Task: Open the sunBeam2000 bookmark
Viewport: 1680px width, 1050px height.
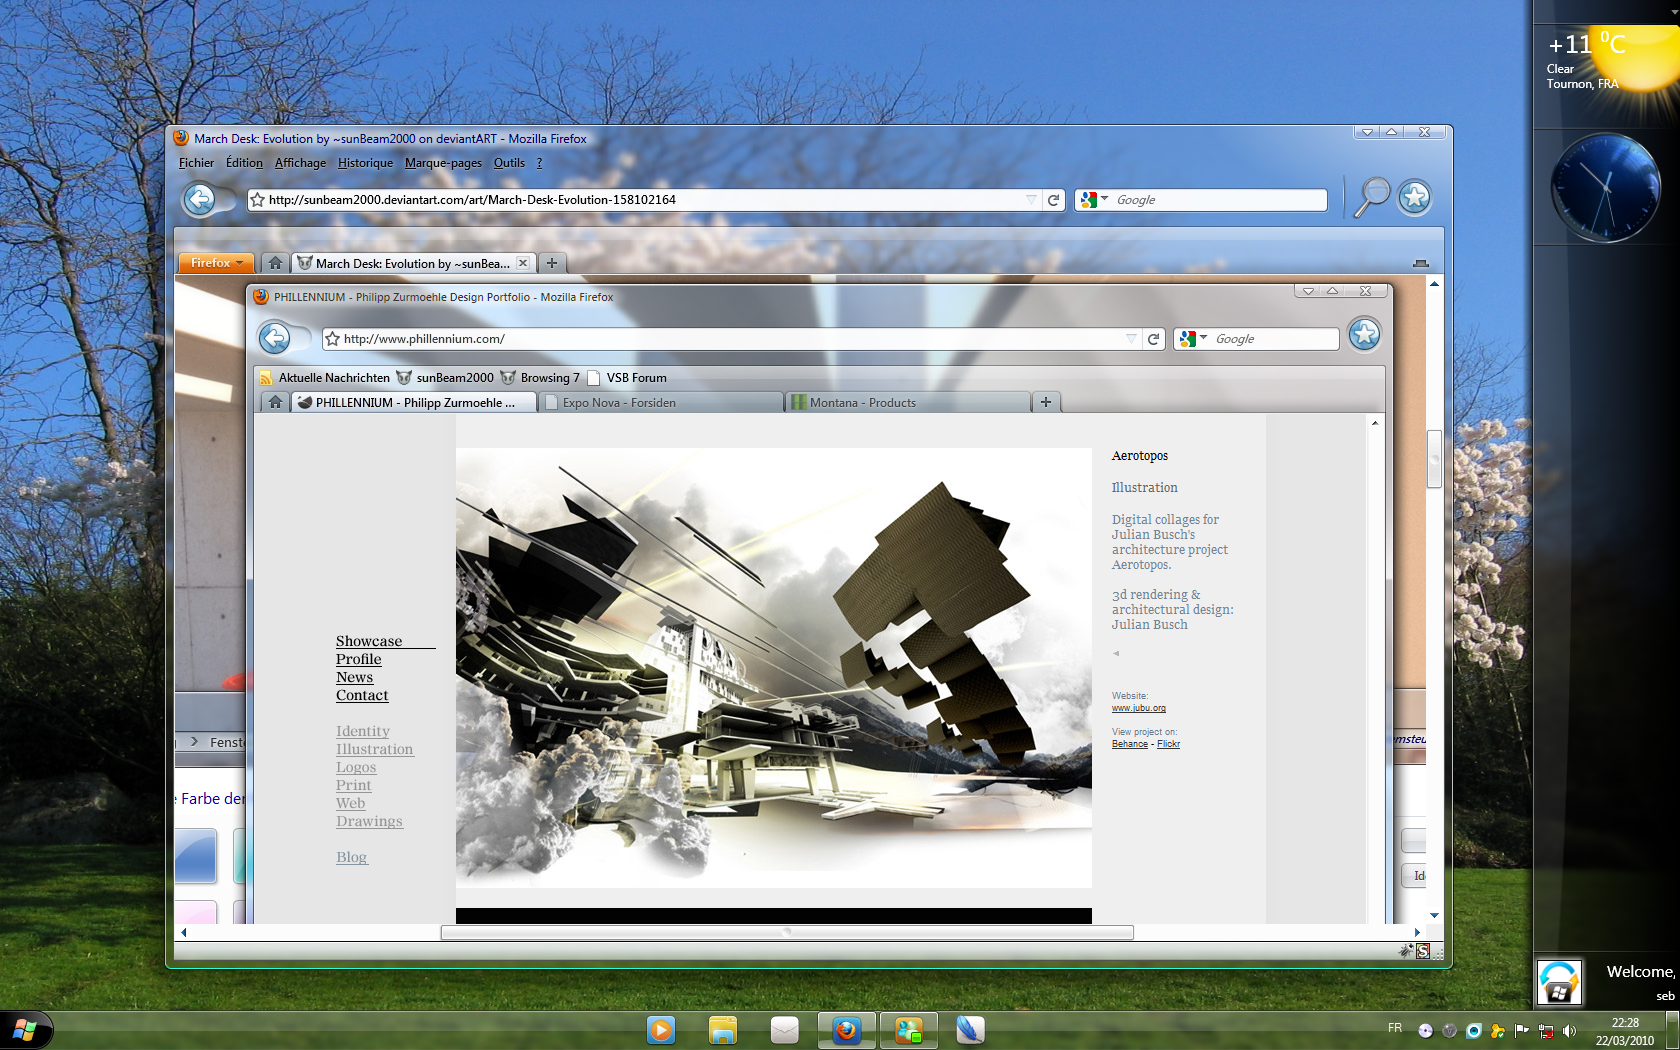Action: [445, 378]
